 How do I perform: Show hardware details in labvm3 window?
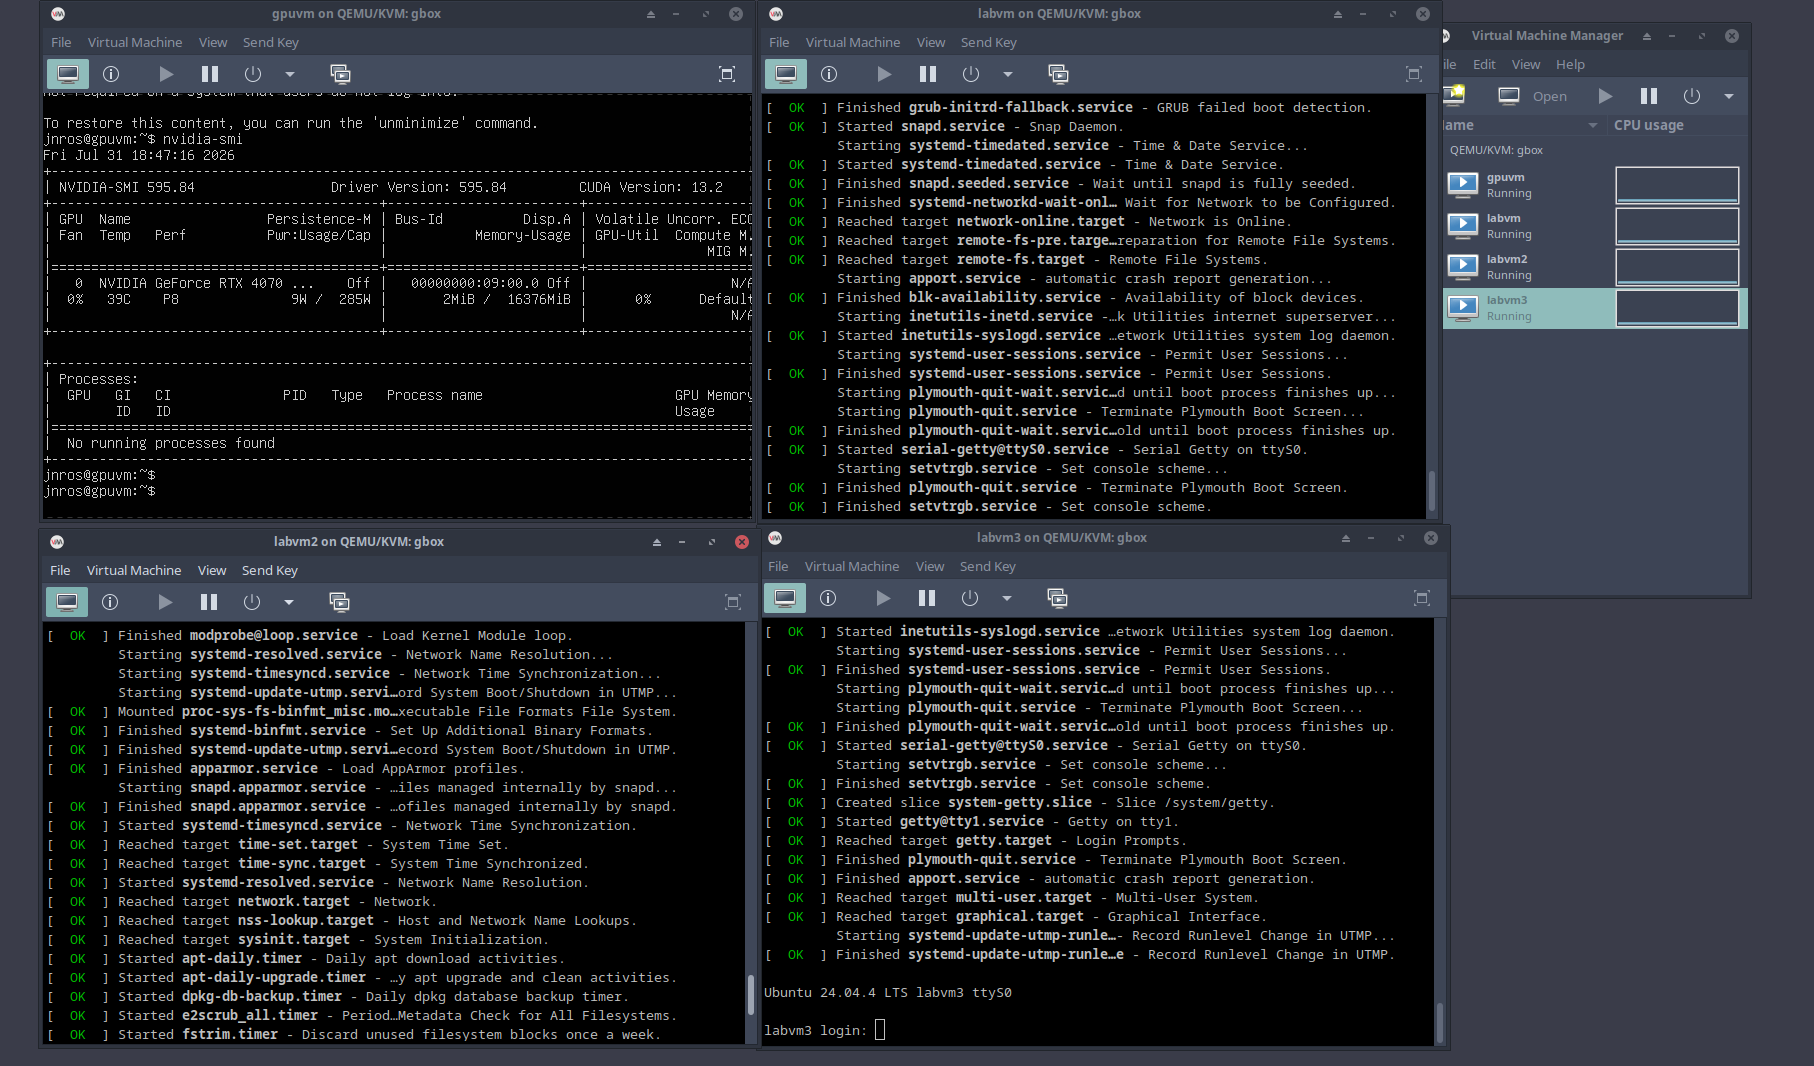click(x=828, y=598)
